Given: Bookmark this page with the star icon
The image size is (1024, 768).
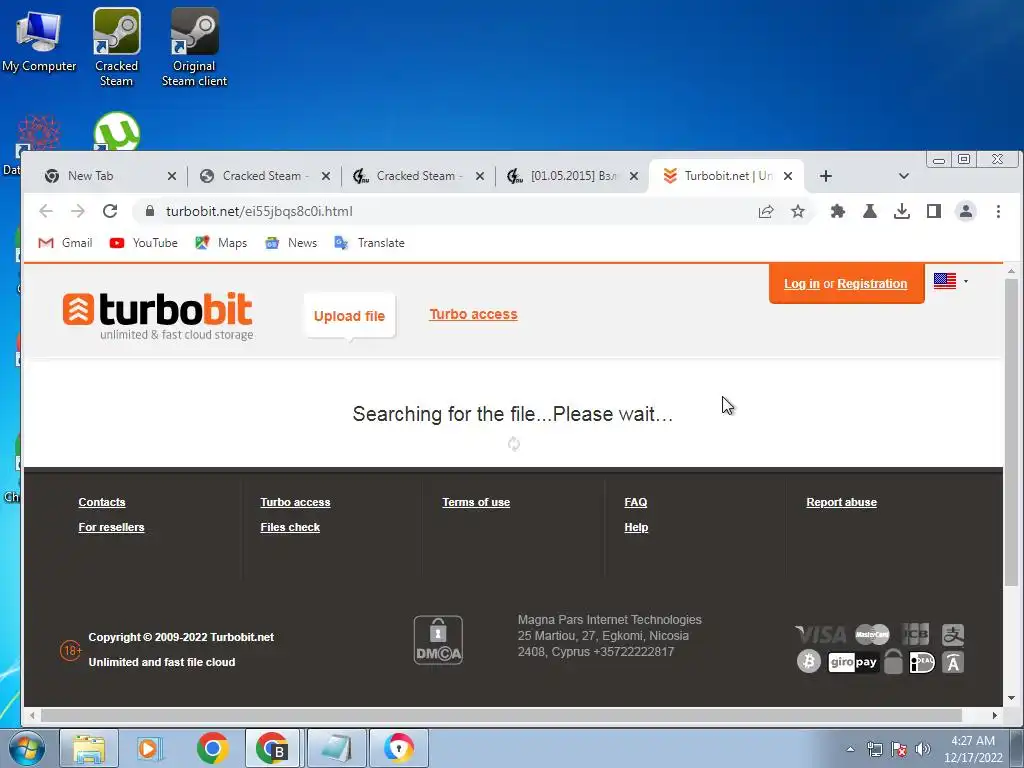Looking at the screenshot, I should click(x=797, y=211).
